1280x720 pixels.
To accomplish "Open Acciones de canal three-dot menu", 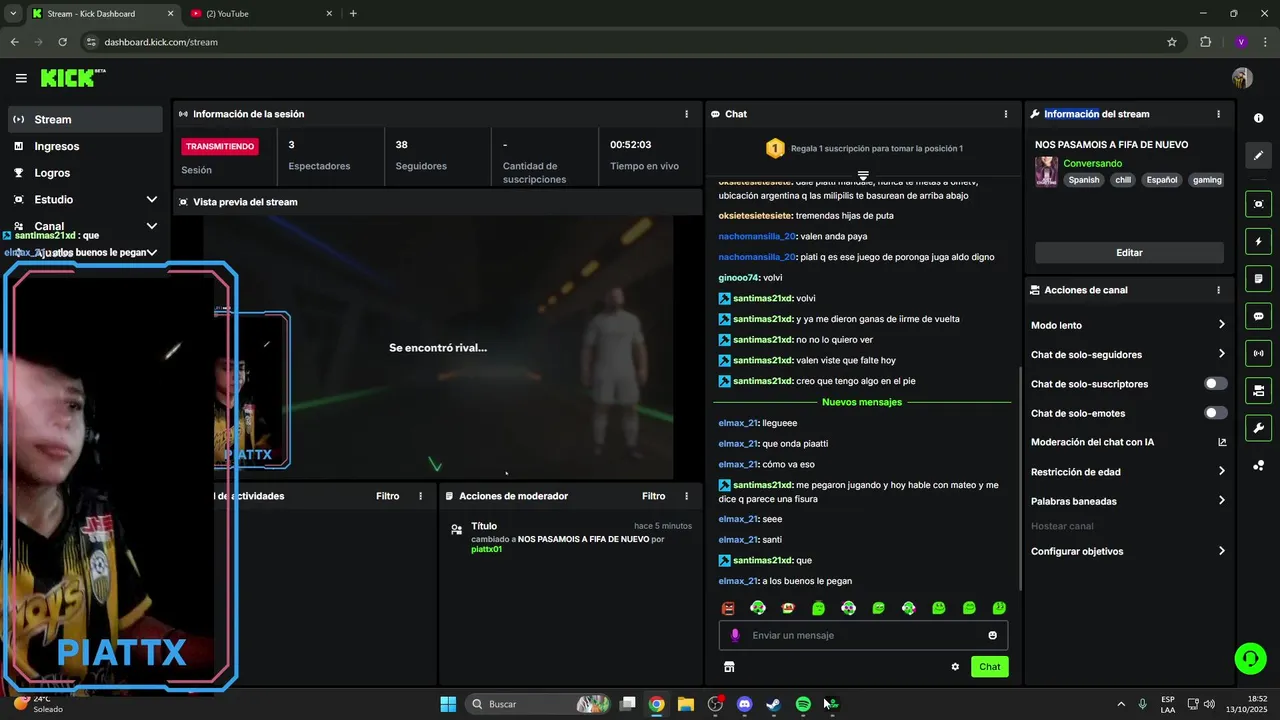I will 1218,290.
